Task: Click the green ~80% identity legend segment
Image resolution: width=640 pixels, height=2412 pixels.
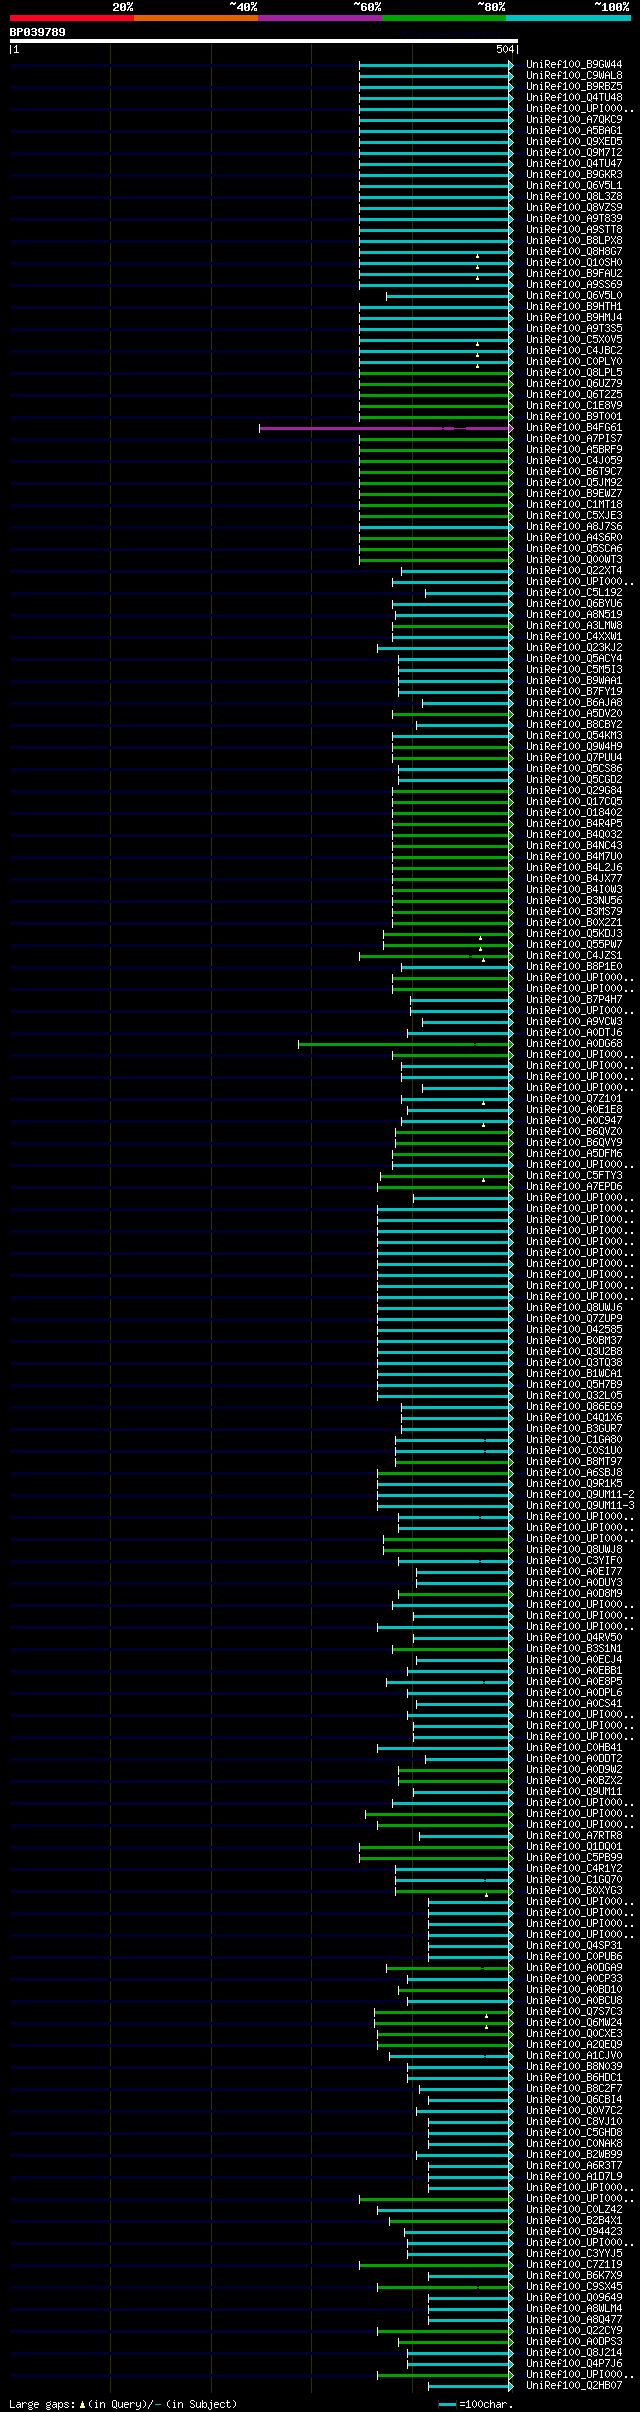Action: click(443, 18)
